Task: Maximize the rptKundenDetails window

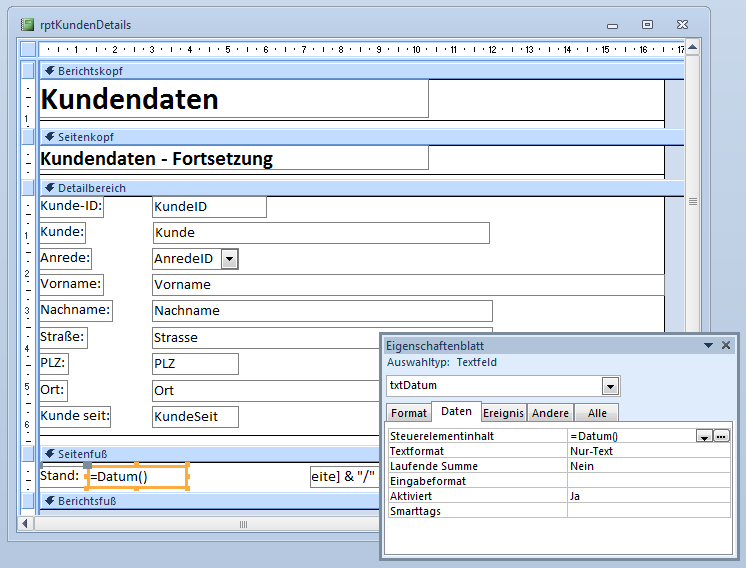Action: (648, 25)
